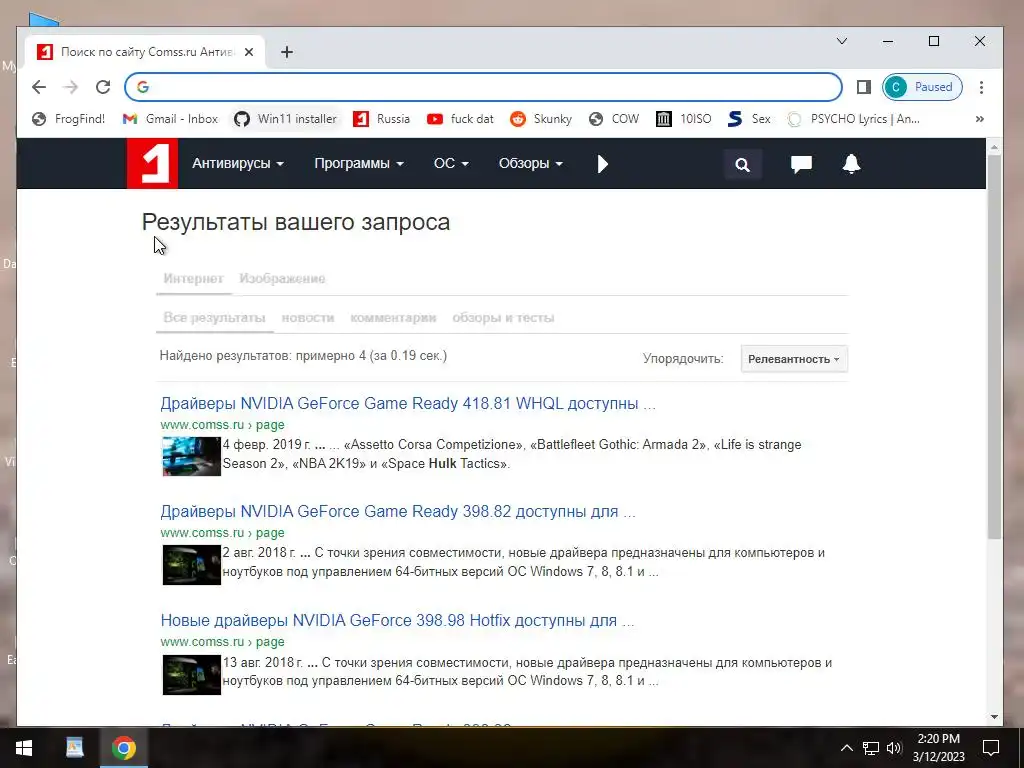
Task: Open the 10ISO bookmark
Action: pyautogui.click(x=684, y=119)
